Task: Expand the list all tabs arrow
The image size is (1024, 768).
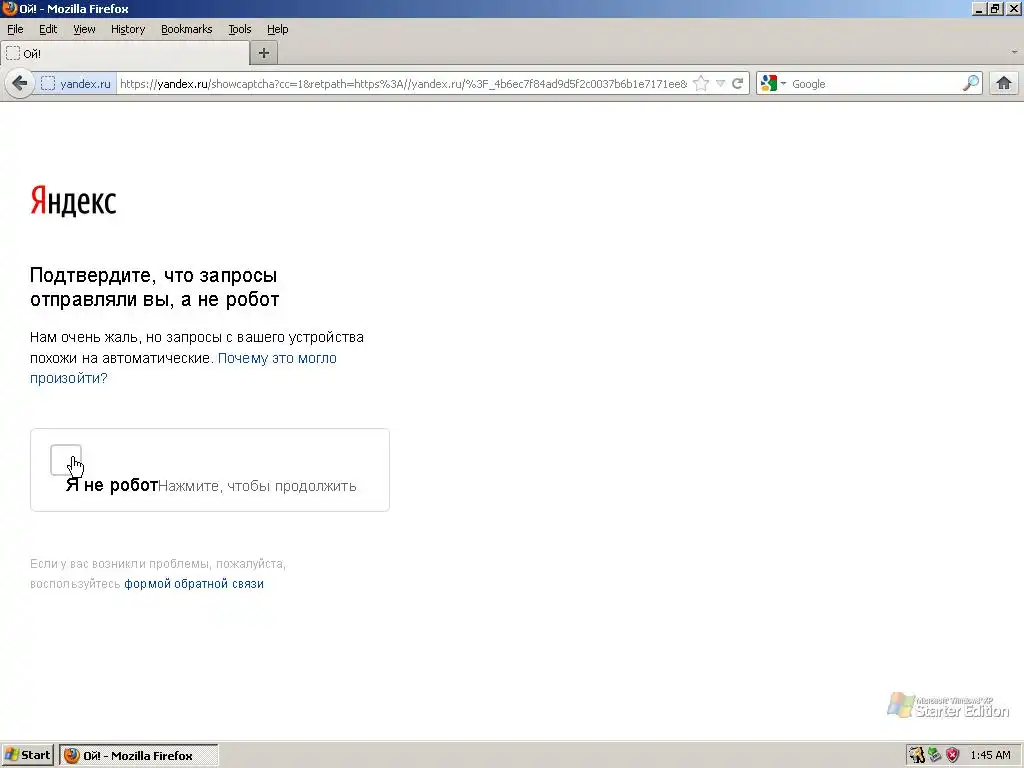Action: pos(1014,52)
